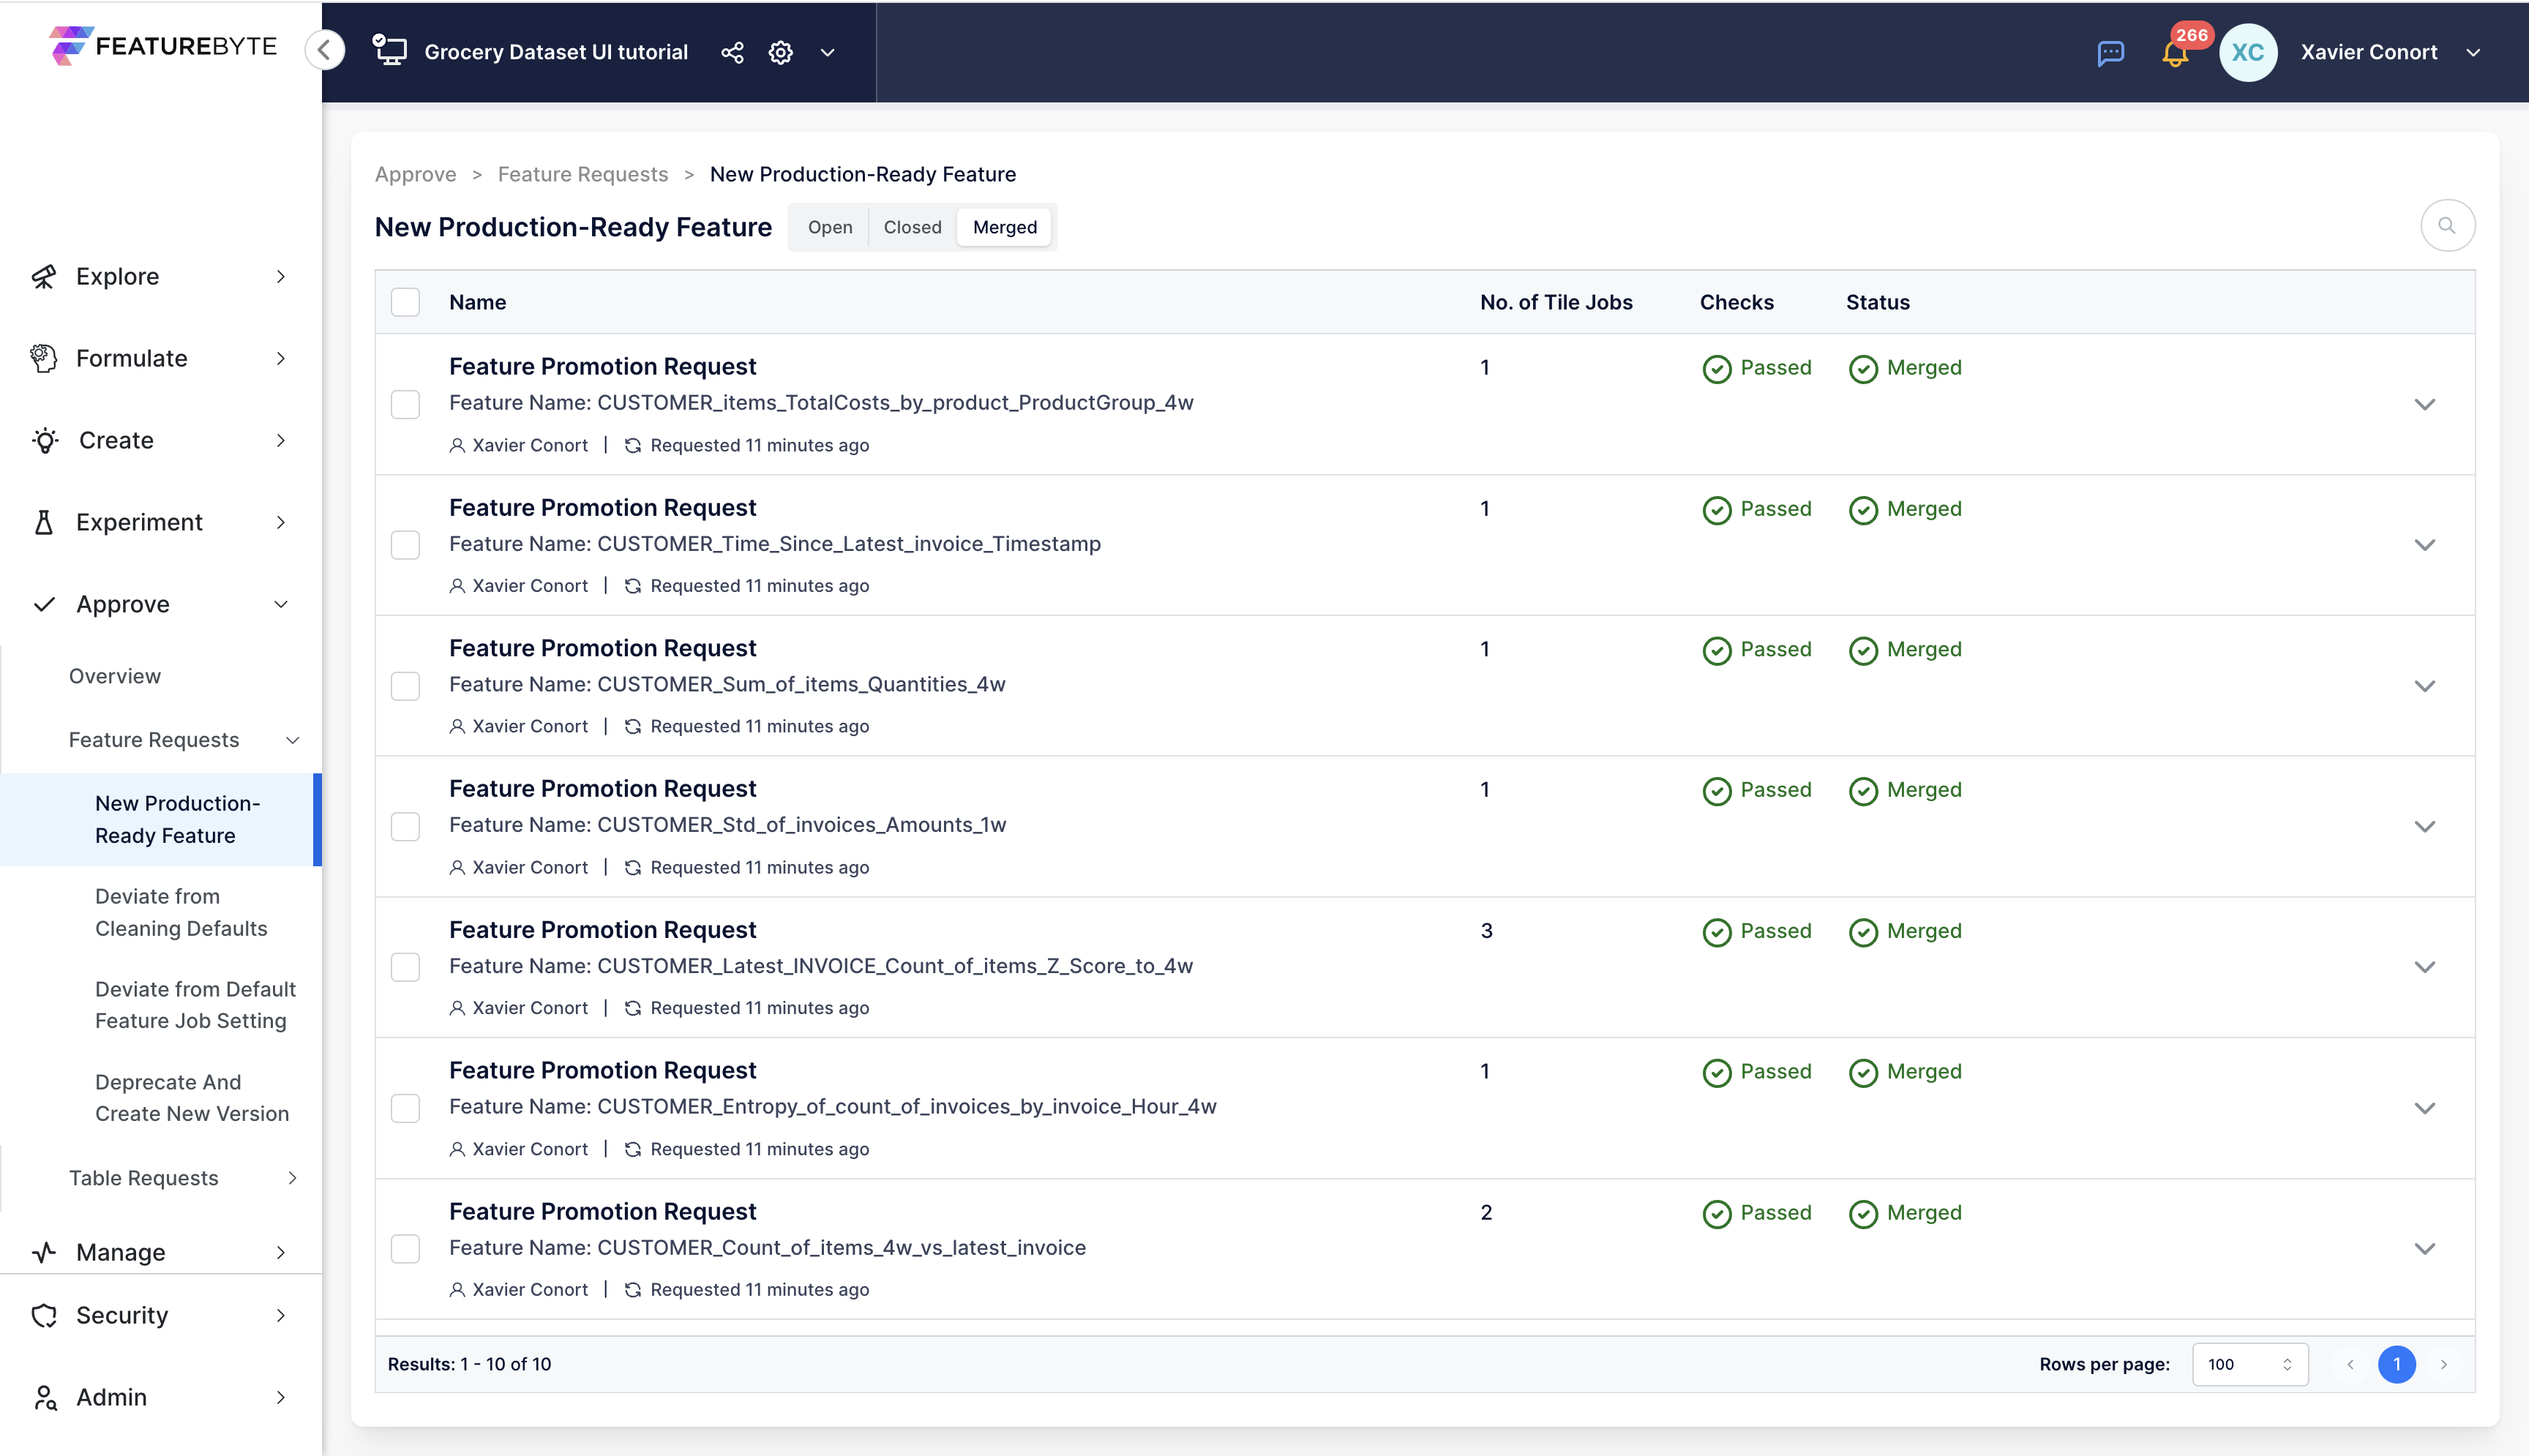Check the box for Time_Since_Latest_invoice_Timestamp request
The image size is (2529, 1456).
pos(405,545)
